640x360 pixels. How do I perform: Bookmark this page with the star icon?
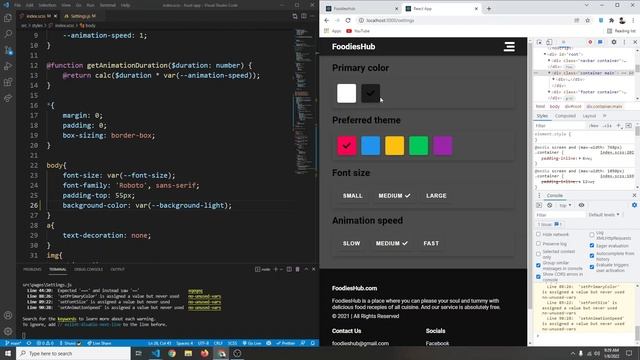[587, 20]
